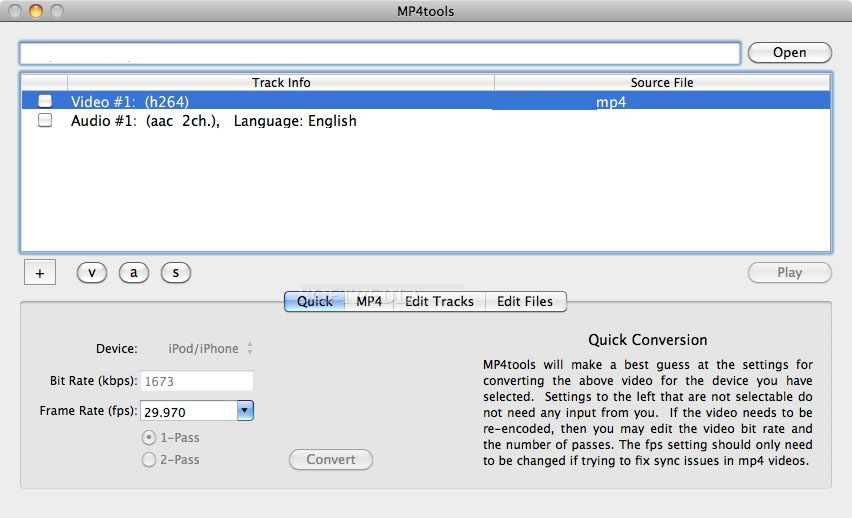Image resolution: width=852 pixels, height=518 pixels.
Task: Select the Video #1: (h264) row
Action: pos(426,101)
